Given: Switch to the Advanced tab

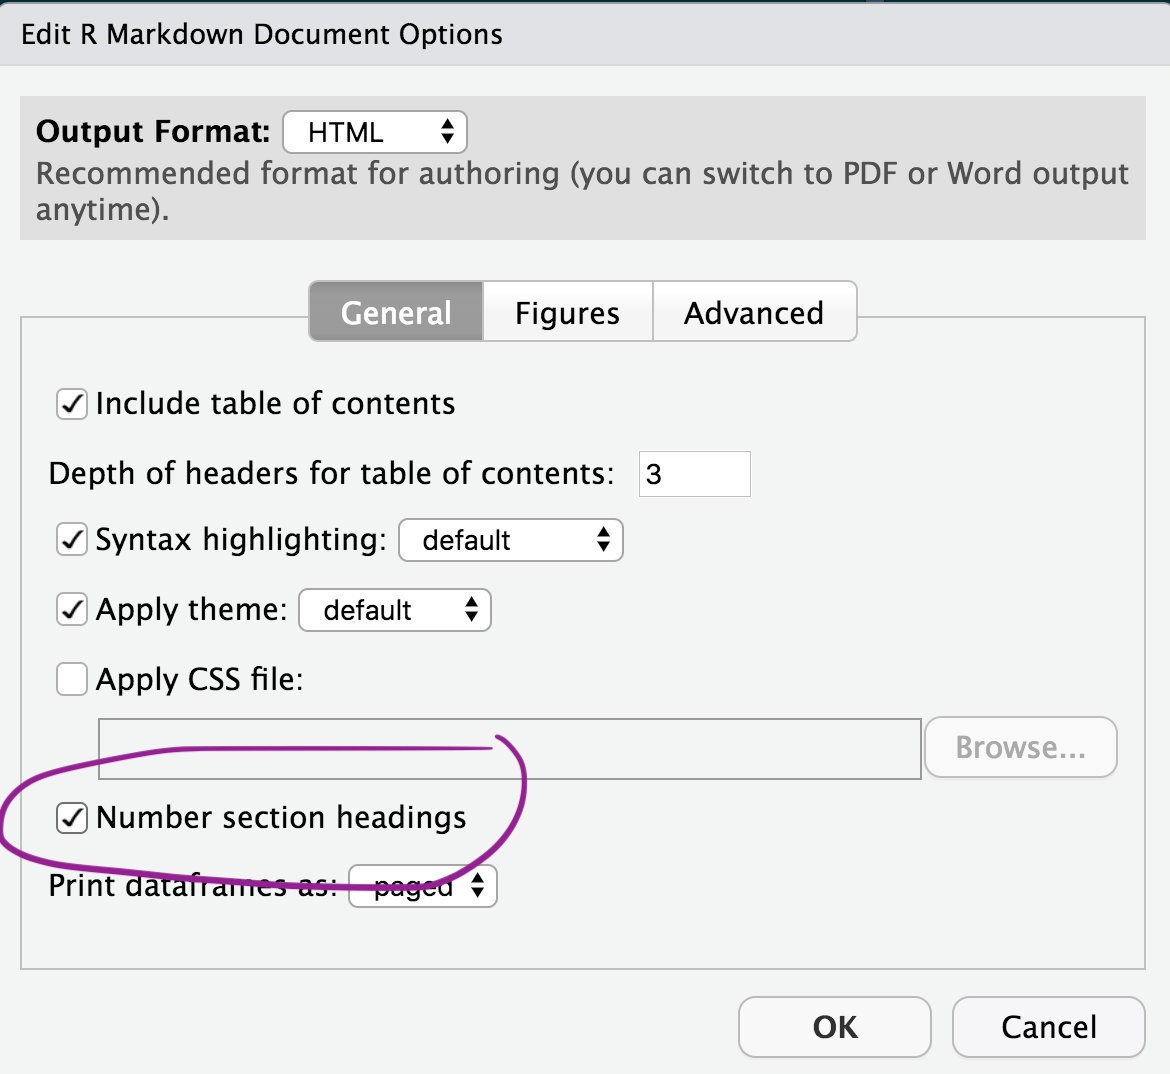Looking at the screenshot, I should click(x=754, y=311).
